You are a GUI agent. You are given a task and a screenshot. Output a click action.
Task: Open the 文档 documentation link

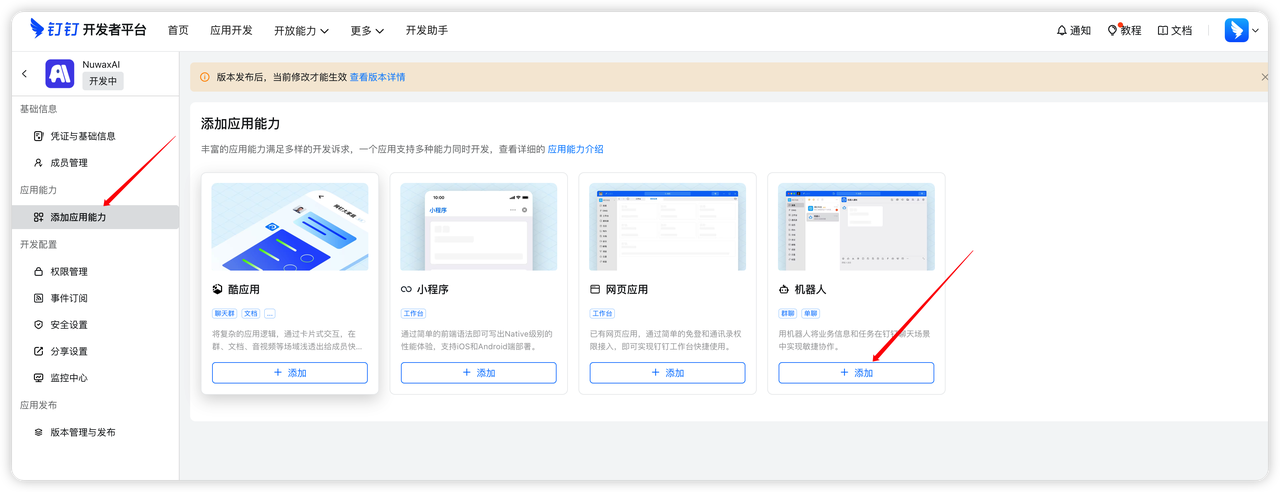click(1175, 31)
